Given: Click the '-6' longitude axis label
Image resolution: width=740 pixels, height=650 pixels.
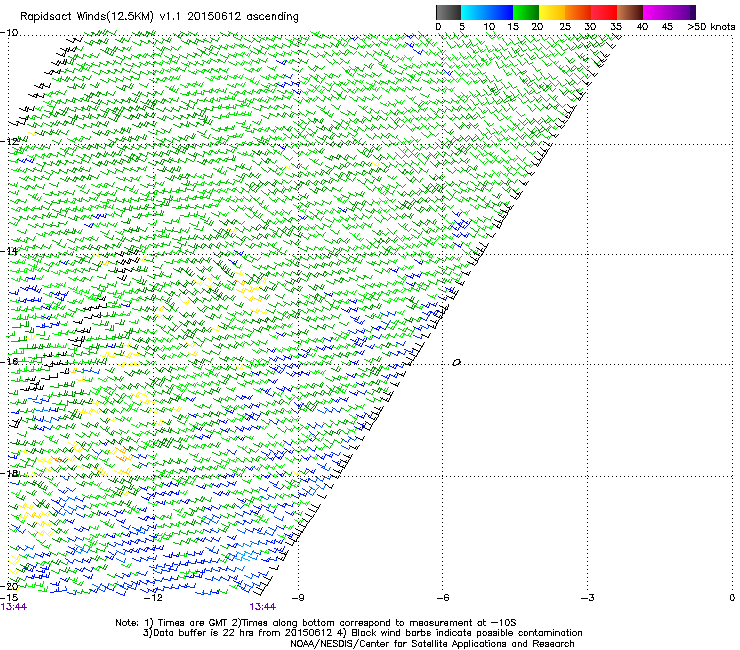Looking at the screenshot, I should coord(442,598).
